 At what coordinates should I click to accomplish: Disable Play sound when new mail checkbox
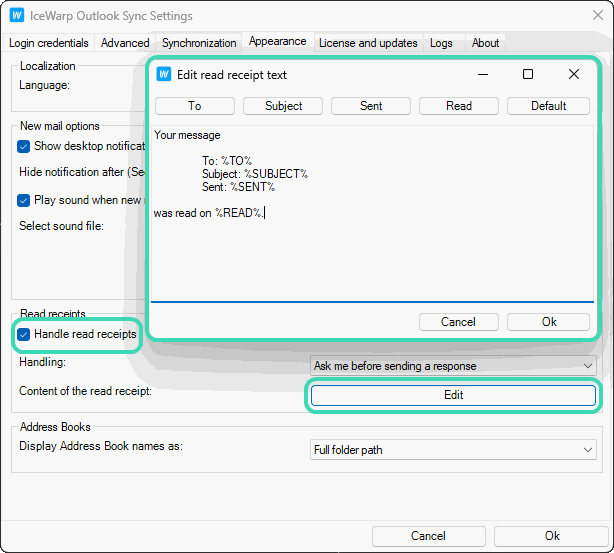(x=25, y=200)
